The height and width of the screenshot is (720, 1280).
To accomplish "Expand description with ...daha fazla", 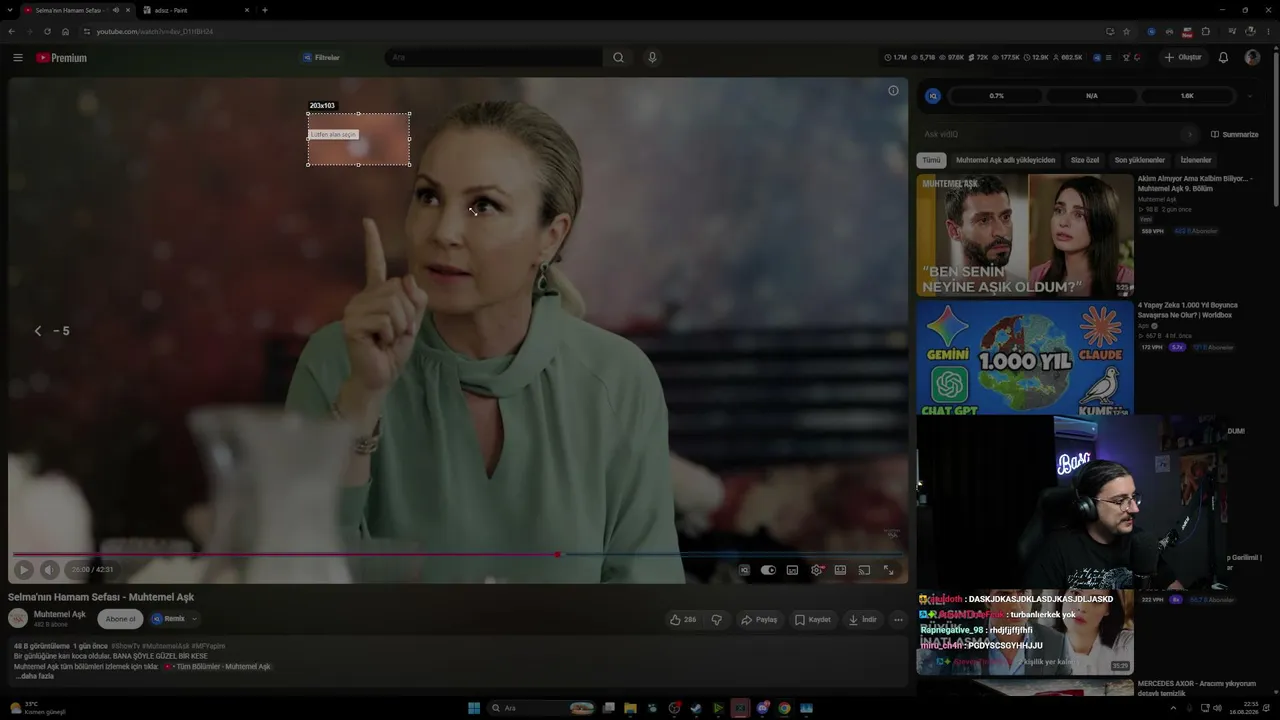I will coord(34,676).
